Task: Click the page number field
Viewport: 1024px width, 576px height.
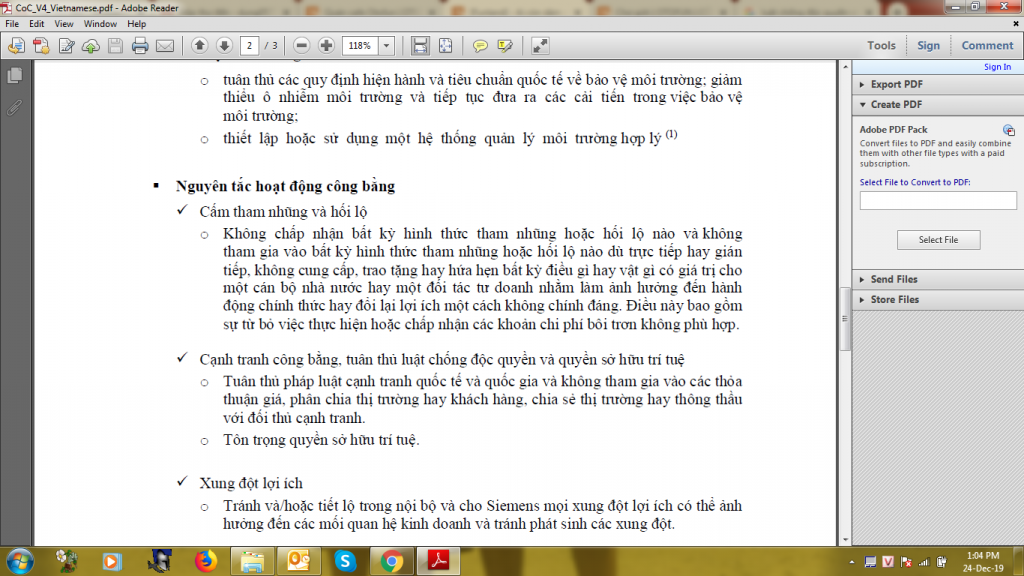Action: click(x=249, y=46)
